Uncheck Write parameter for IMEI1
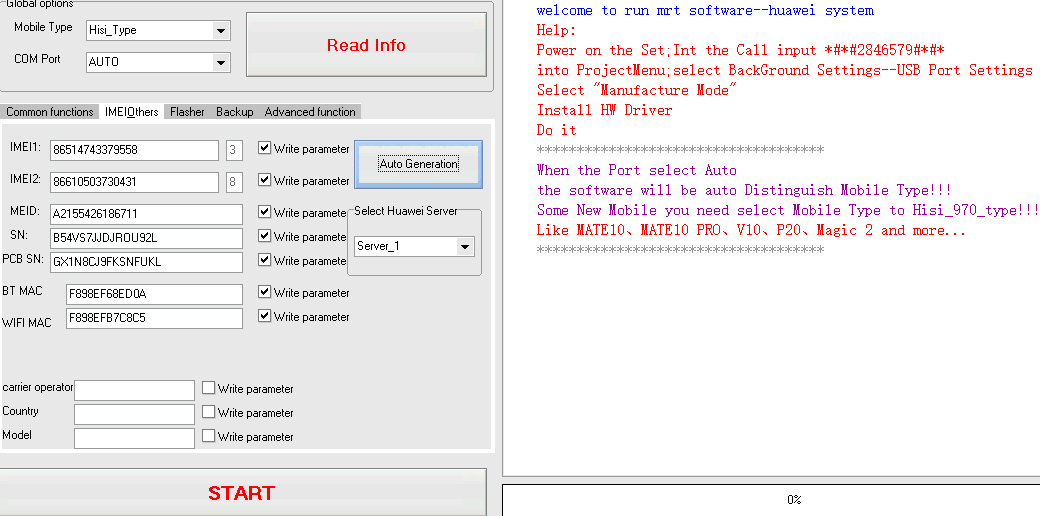This screenshot has height=516, width=1040. (264, 149)
